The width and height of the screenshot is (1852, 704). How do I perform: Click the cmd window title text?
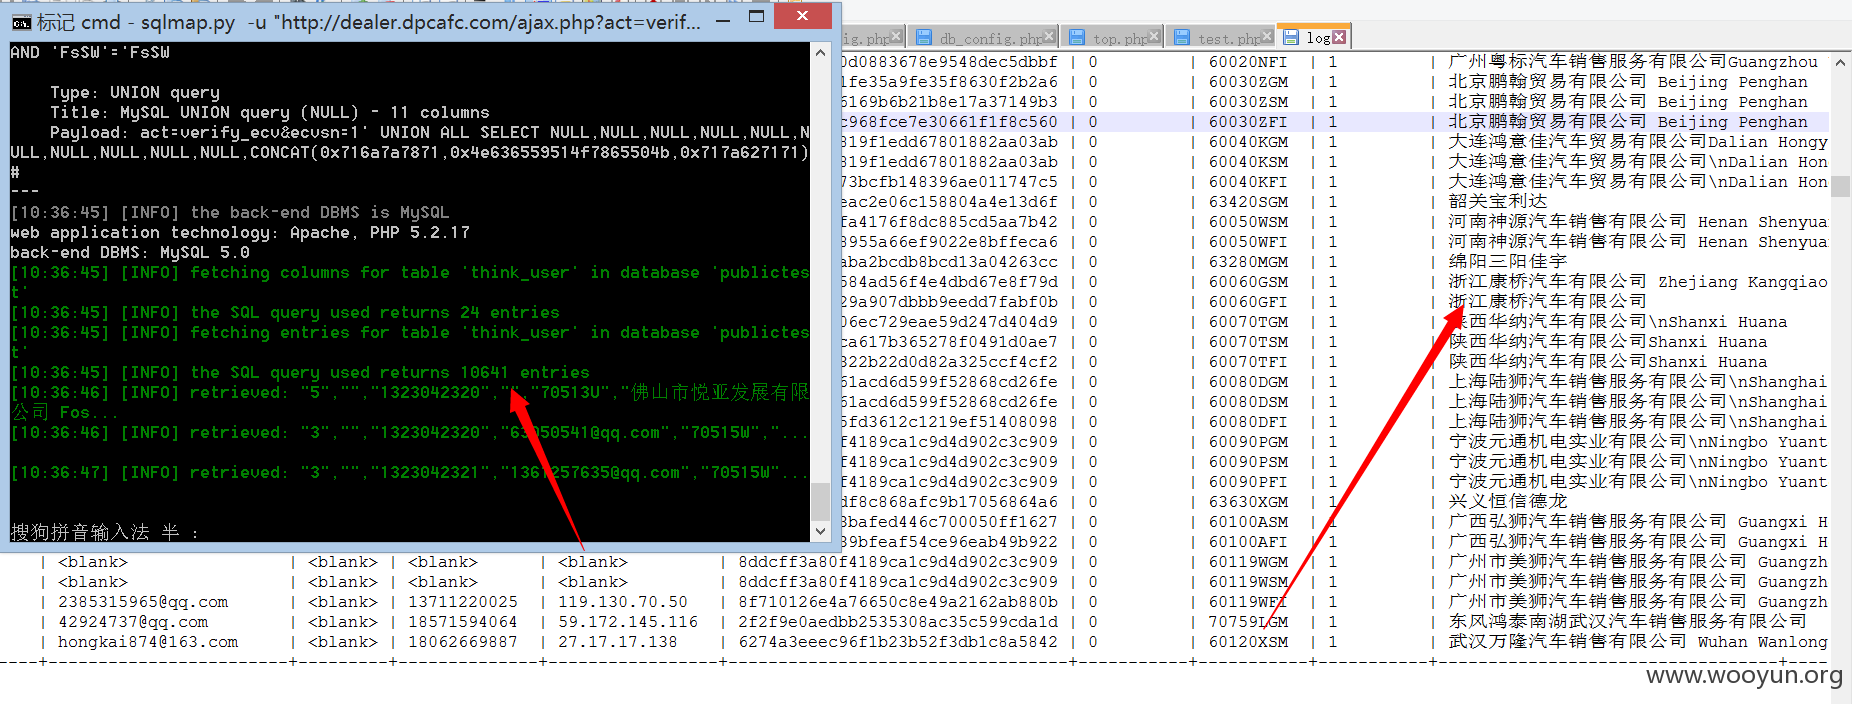point(369,22)
